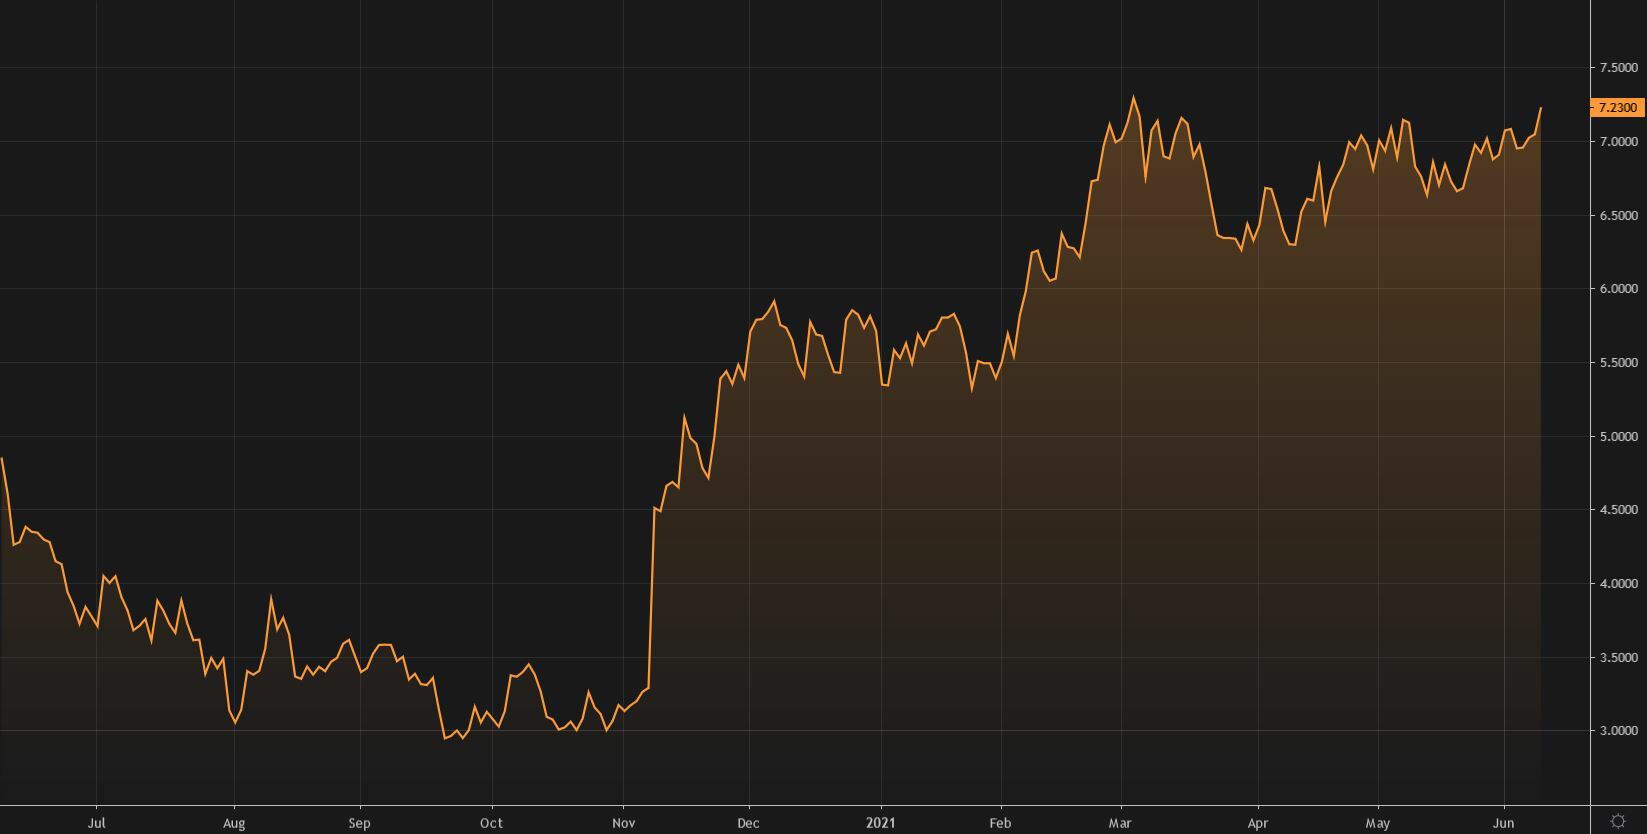Click the May label on time axis
The height and width of the screenshot is (834, 1647).
click(x=1378, y=823)
